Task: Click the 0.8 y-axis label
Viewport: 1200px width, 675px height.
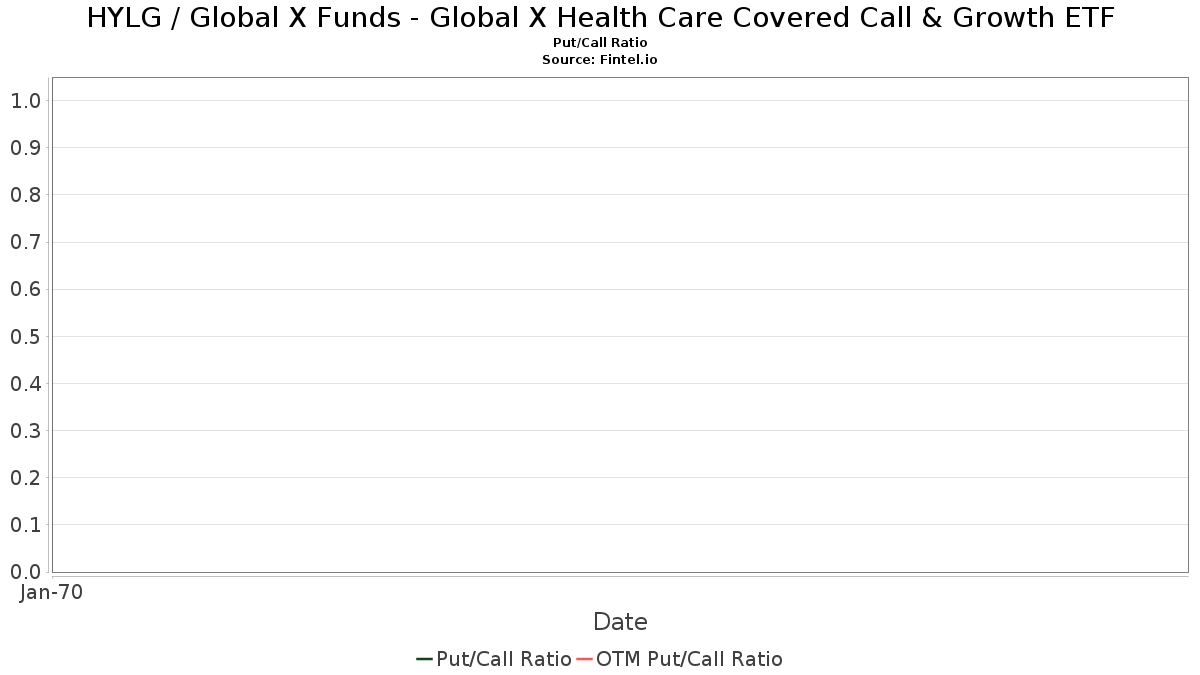Action: pos(25,195)
